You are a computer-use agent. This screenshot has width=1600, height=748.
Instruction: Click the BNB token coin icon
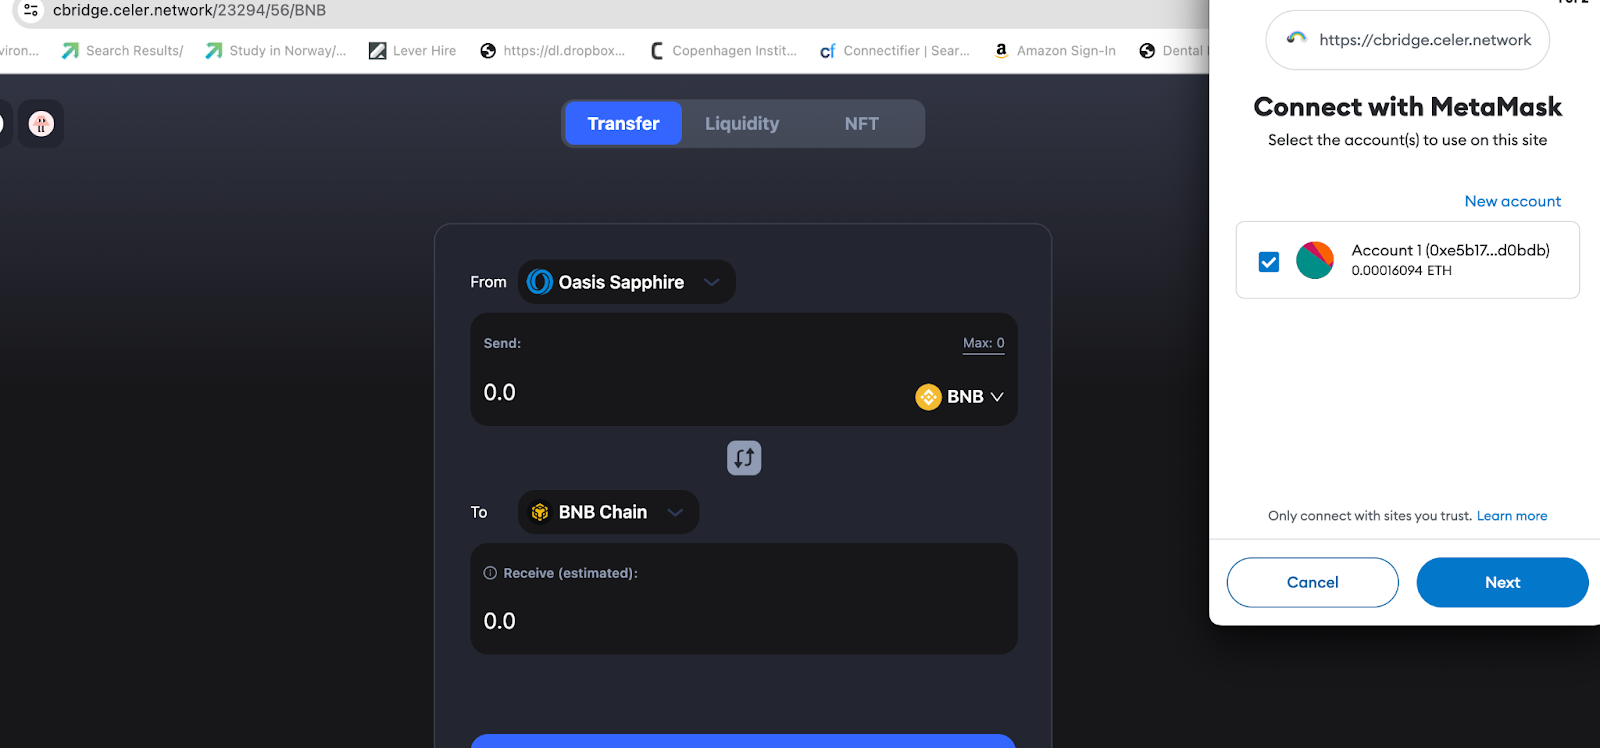(928, 397)
